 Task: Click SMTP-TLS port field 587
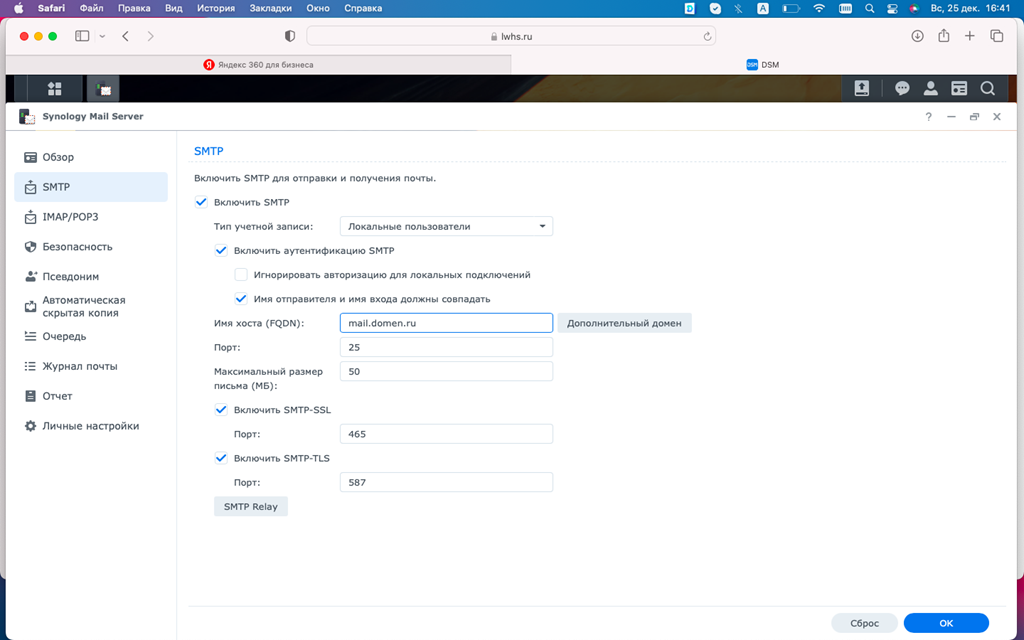[x=446, y=483]
